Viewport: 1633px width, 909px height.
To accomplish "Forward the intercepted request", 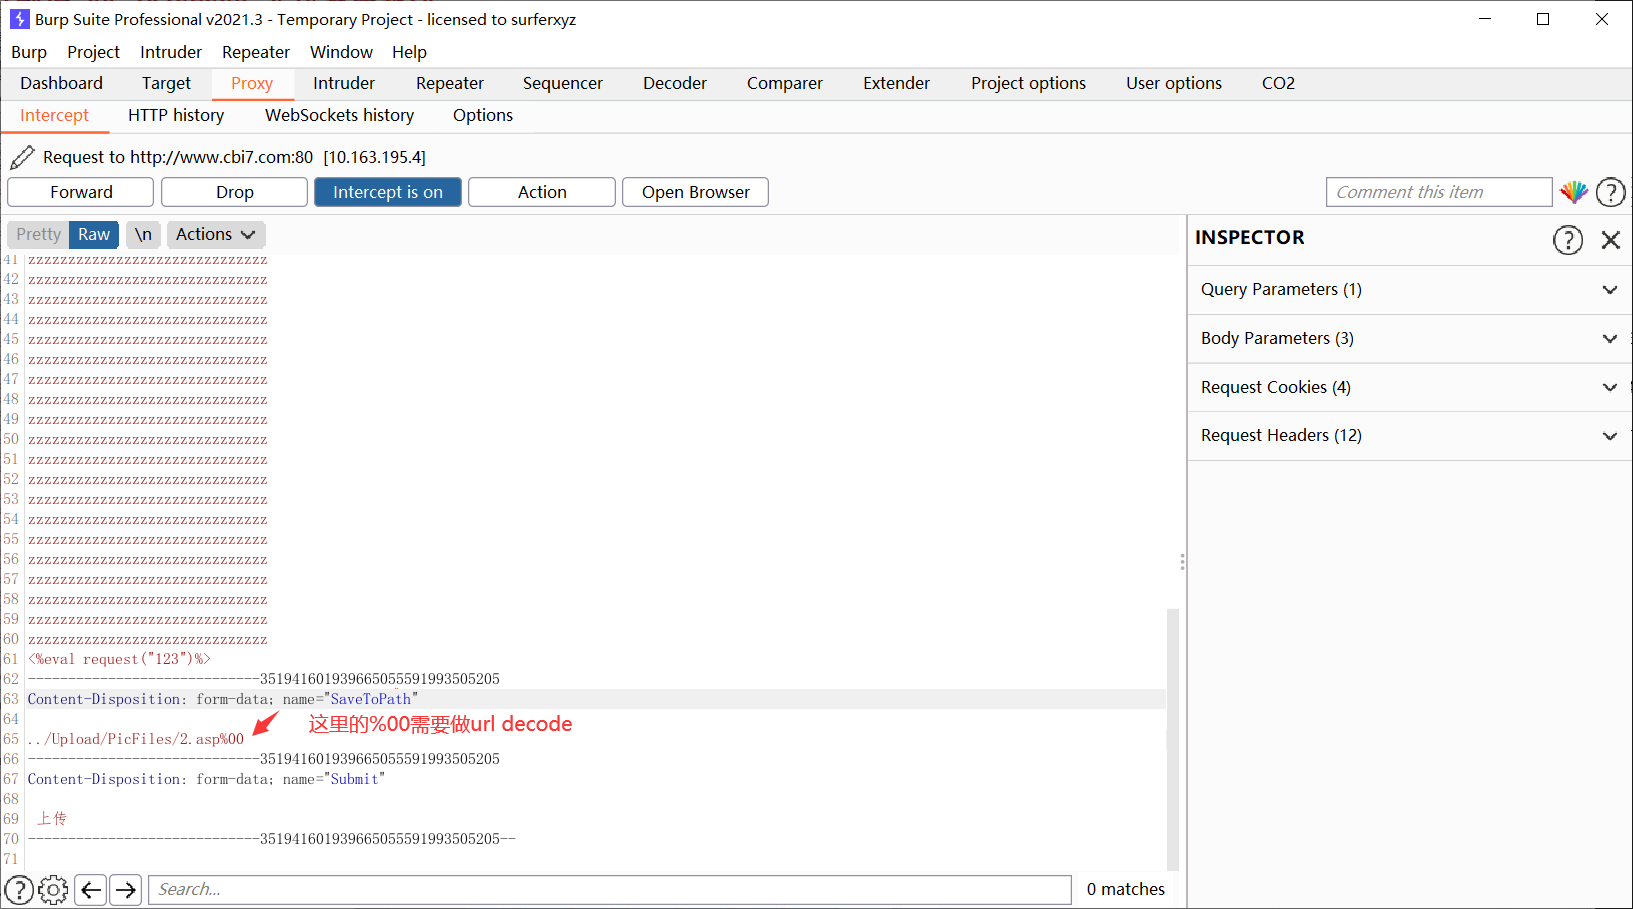I will point(81,192).
